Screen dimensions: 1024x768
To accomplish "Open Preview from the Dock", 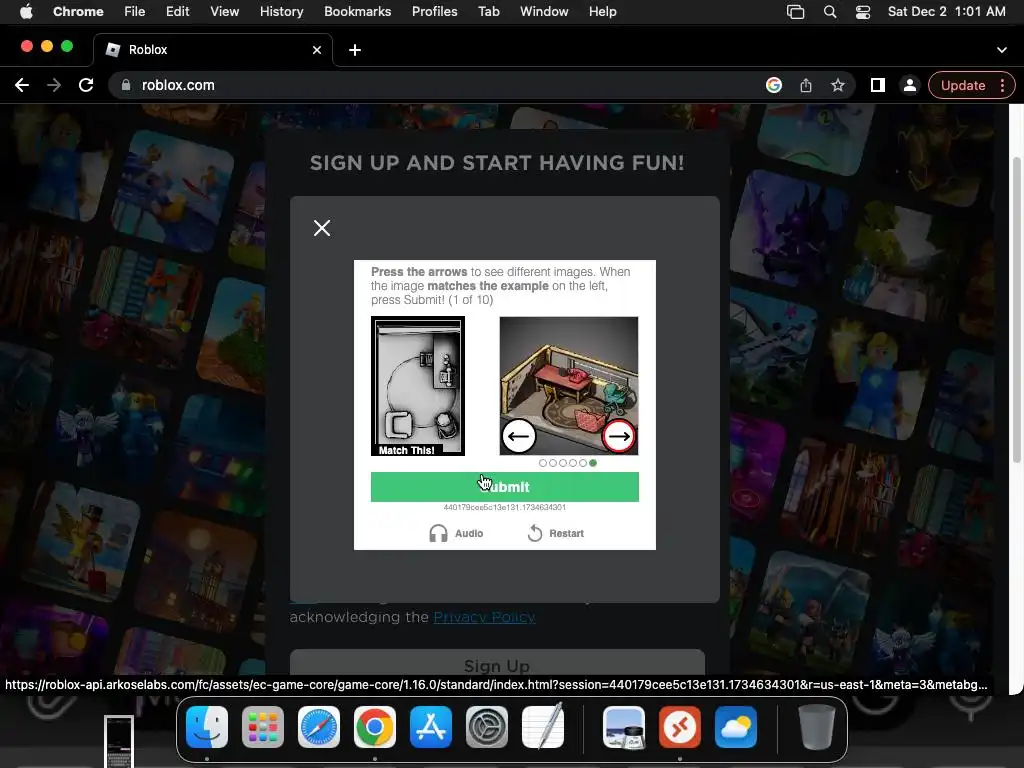I will coord(624,727).
